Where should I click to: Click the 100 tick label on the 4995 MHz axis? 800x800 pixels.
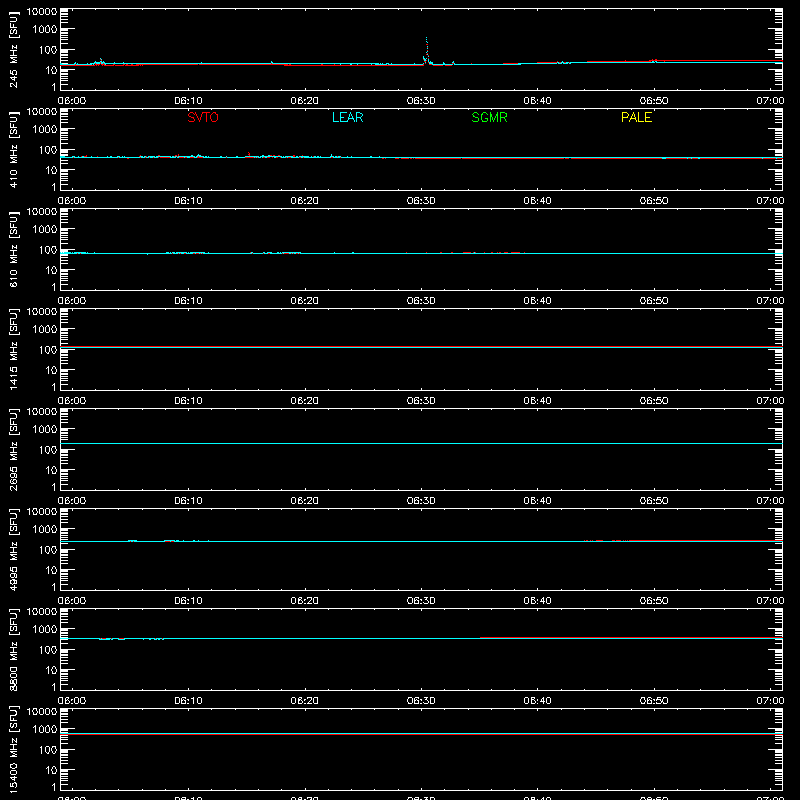click(48, 550)
